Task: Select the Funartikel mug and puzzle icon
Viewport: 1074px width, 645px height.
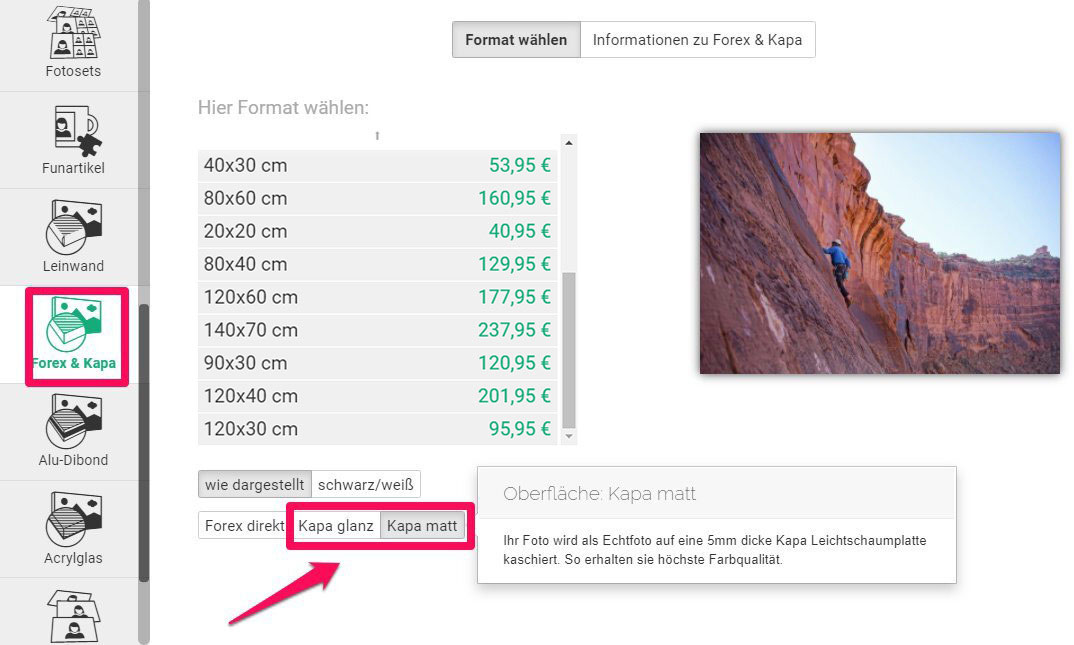Action: (x=73, y=131)
